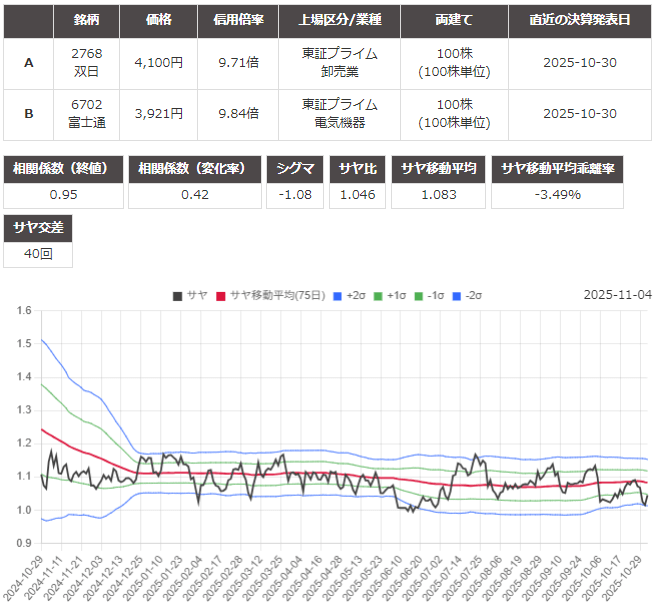This screenshot has width=655, height=607.
Task: Toggle the -2σ legend entry
Action: click(x=466, y=295)
